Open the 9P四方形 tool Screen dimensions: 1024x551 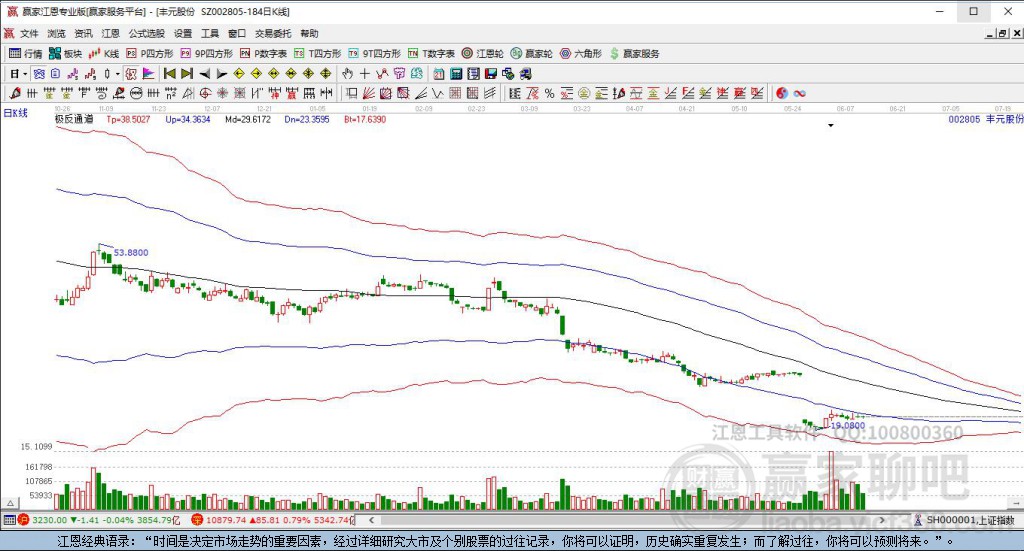click(x=206, y=54)
